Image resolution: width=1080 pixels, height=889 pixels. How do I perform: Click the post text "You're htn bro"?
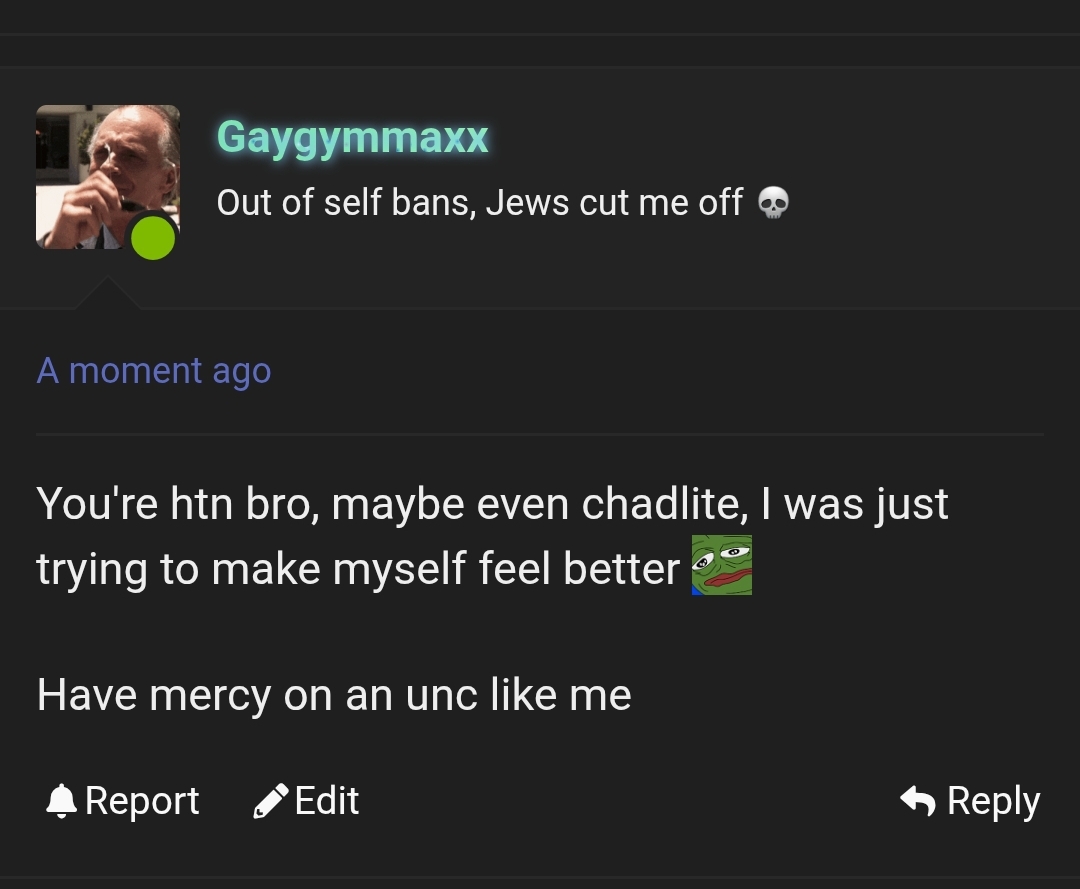[x=178, y=504]
